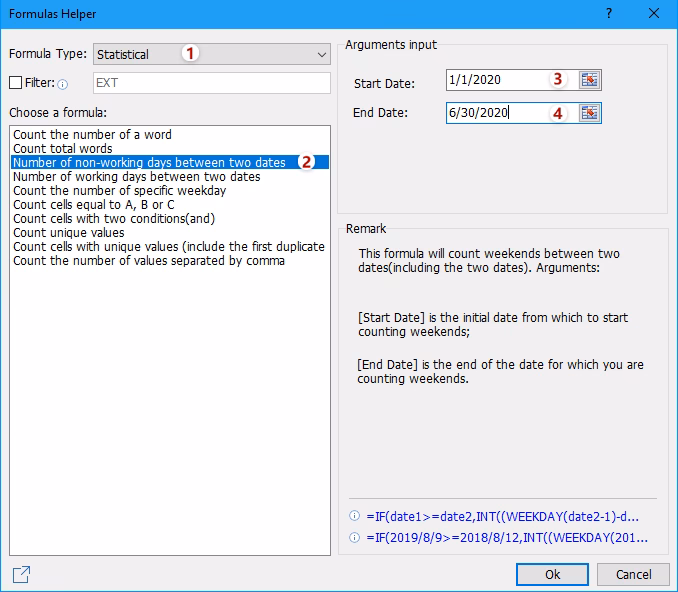The image size is (678, 592).
Task: Choose 'Count unique values' formula
Action: click(x=69, y=232)
